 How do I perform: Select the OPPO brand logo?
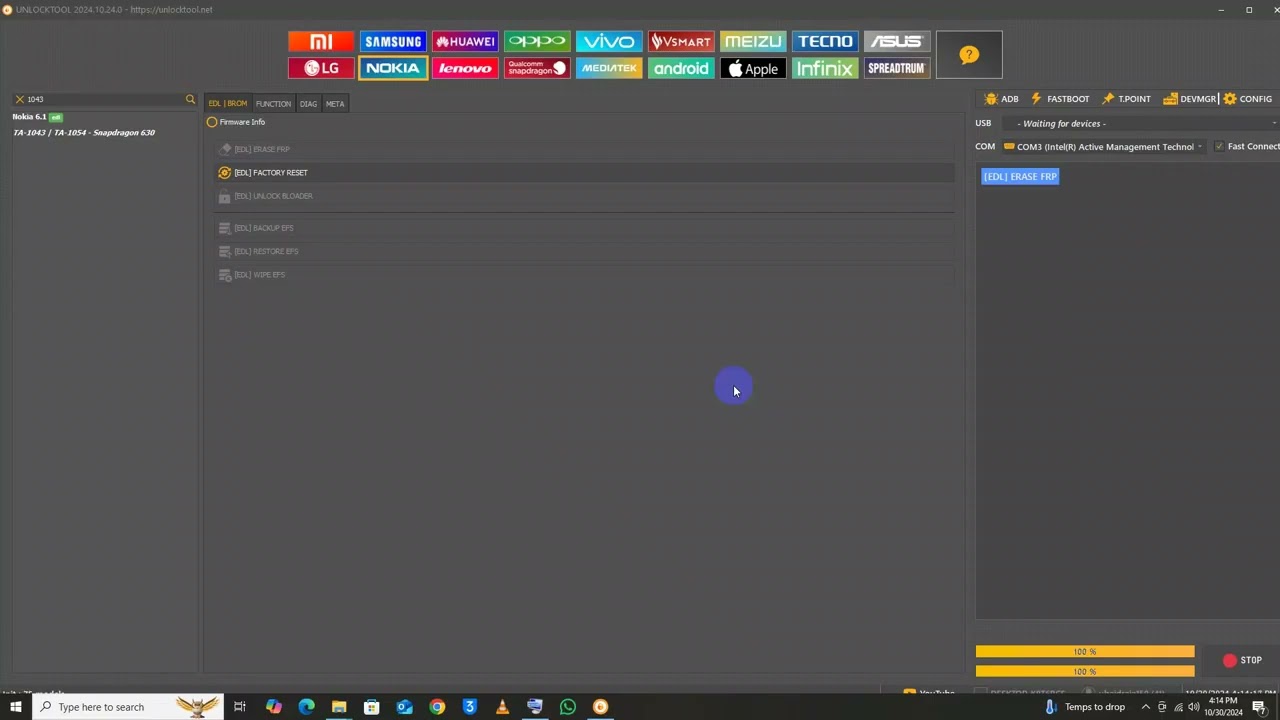point(537,41)
